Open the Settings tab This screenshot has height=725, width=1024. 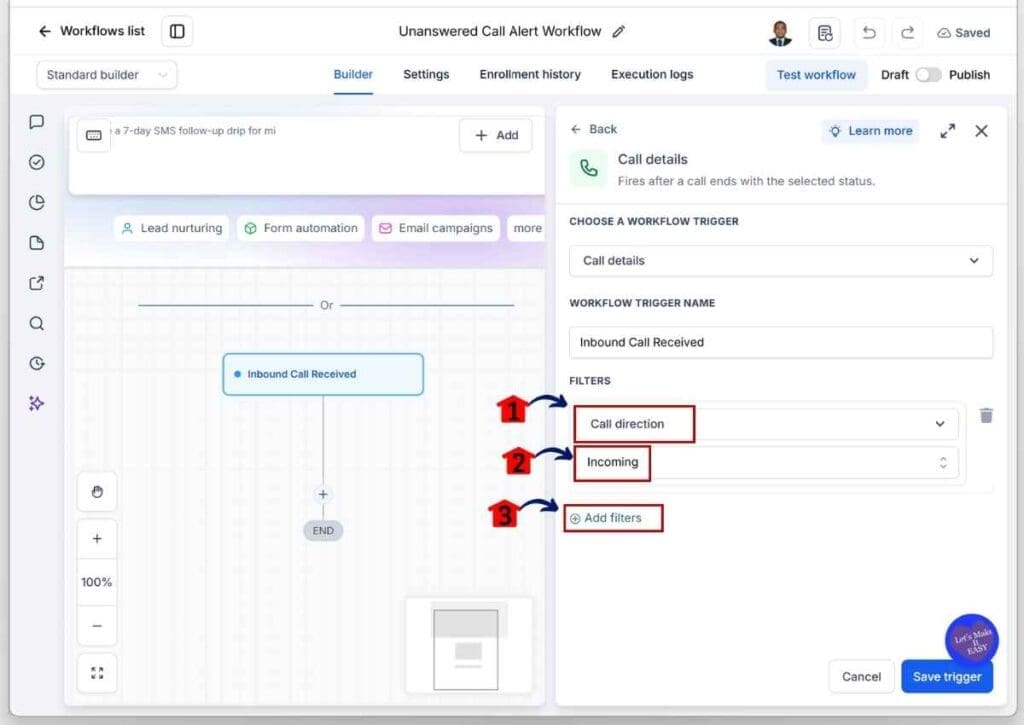(426, 74)
